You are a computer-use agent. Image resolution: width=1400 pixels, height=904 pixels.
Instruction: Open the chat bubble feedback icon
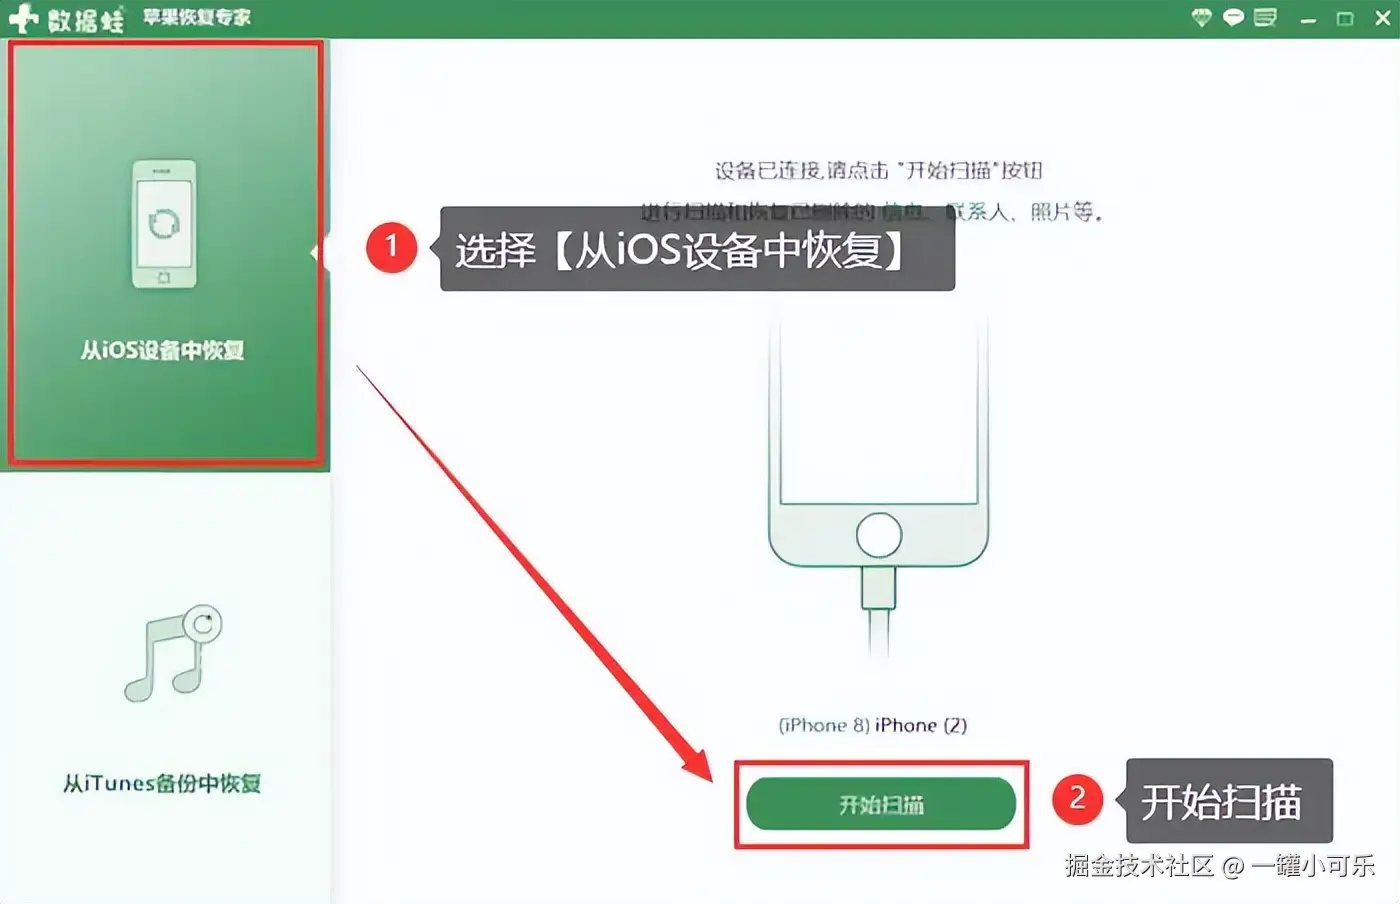point(1233,18)
